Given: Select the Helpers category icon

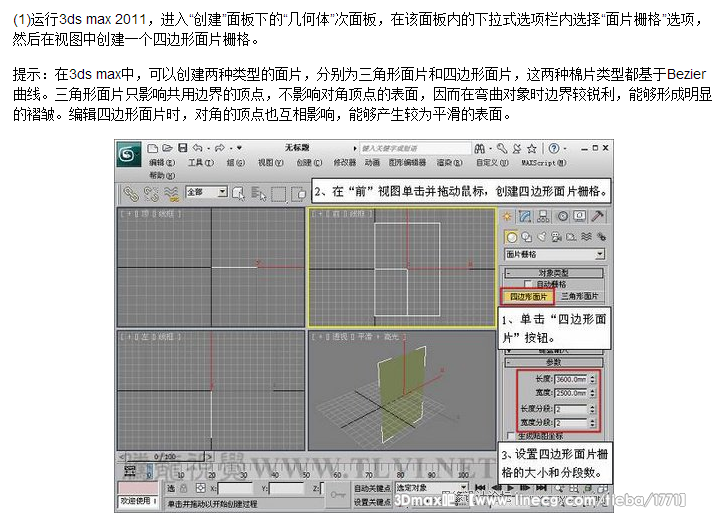Looking at the screenshot, I should pyautogui.click(x=571, y=237).
